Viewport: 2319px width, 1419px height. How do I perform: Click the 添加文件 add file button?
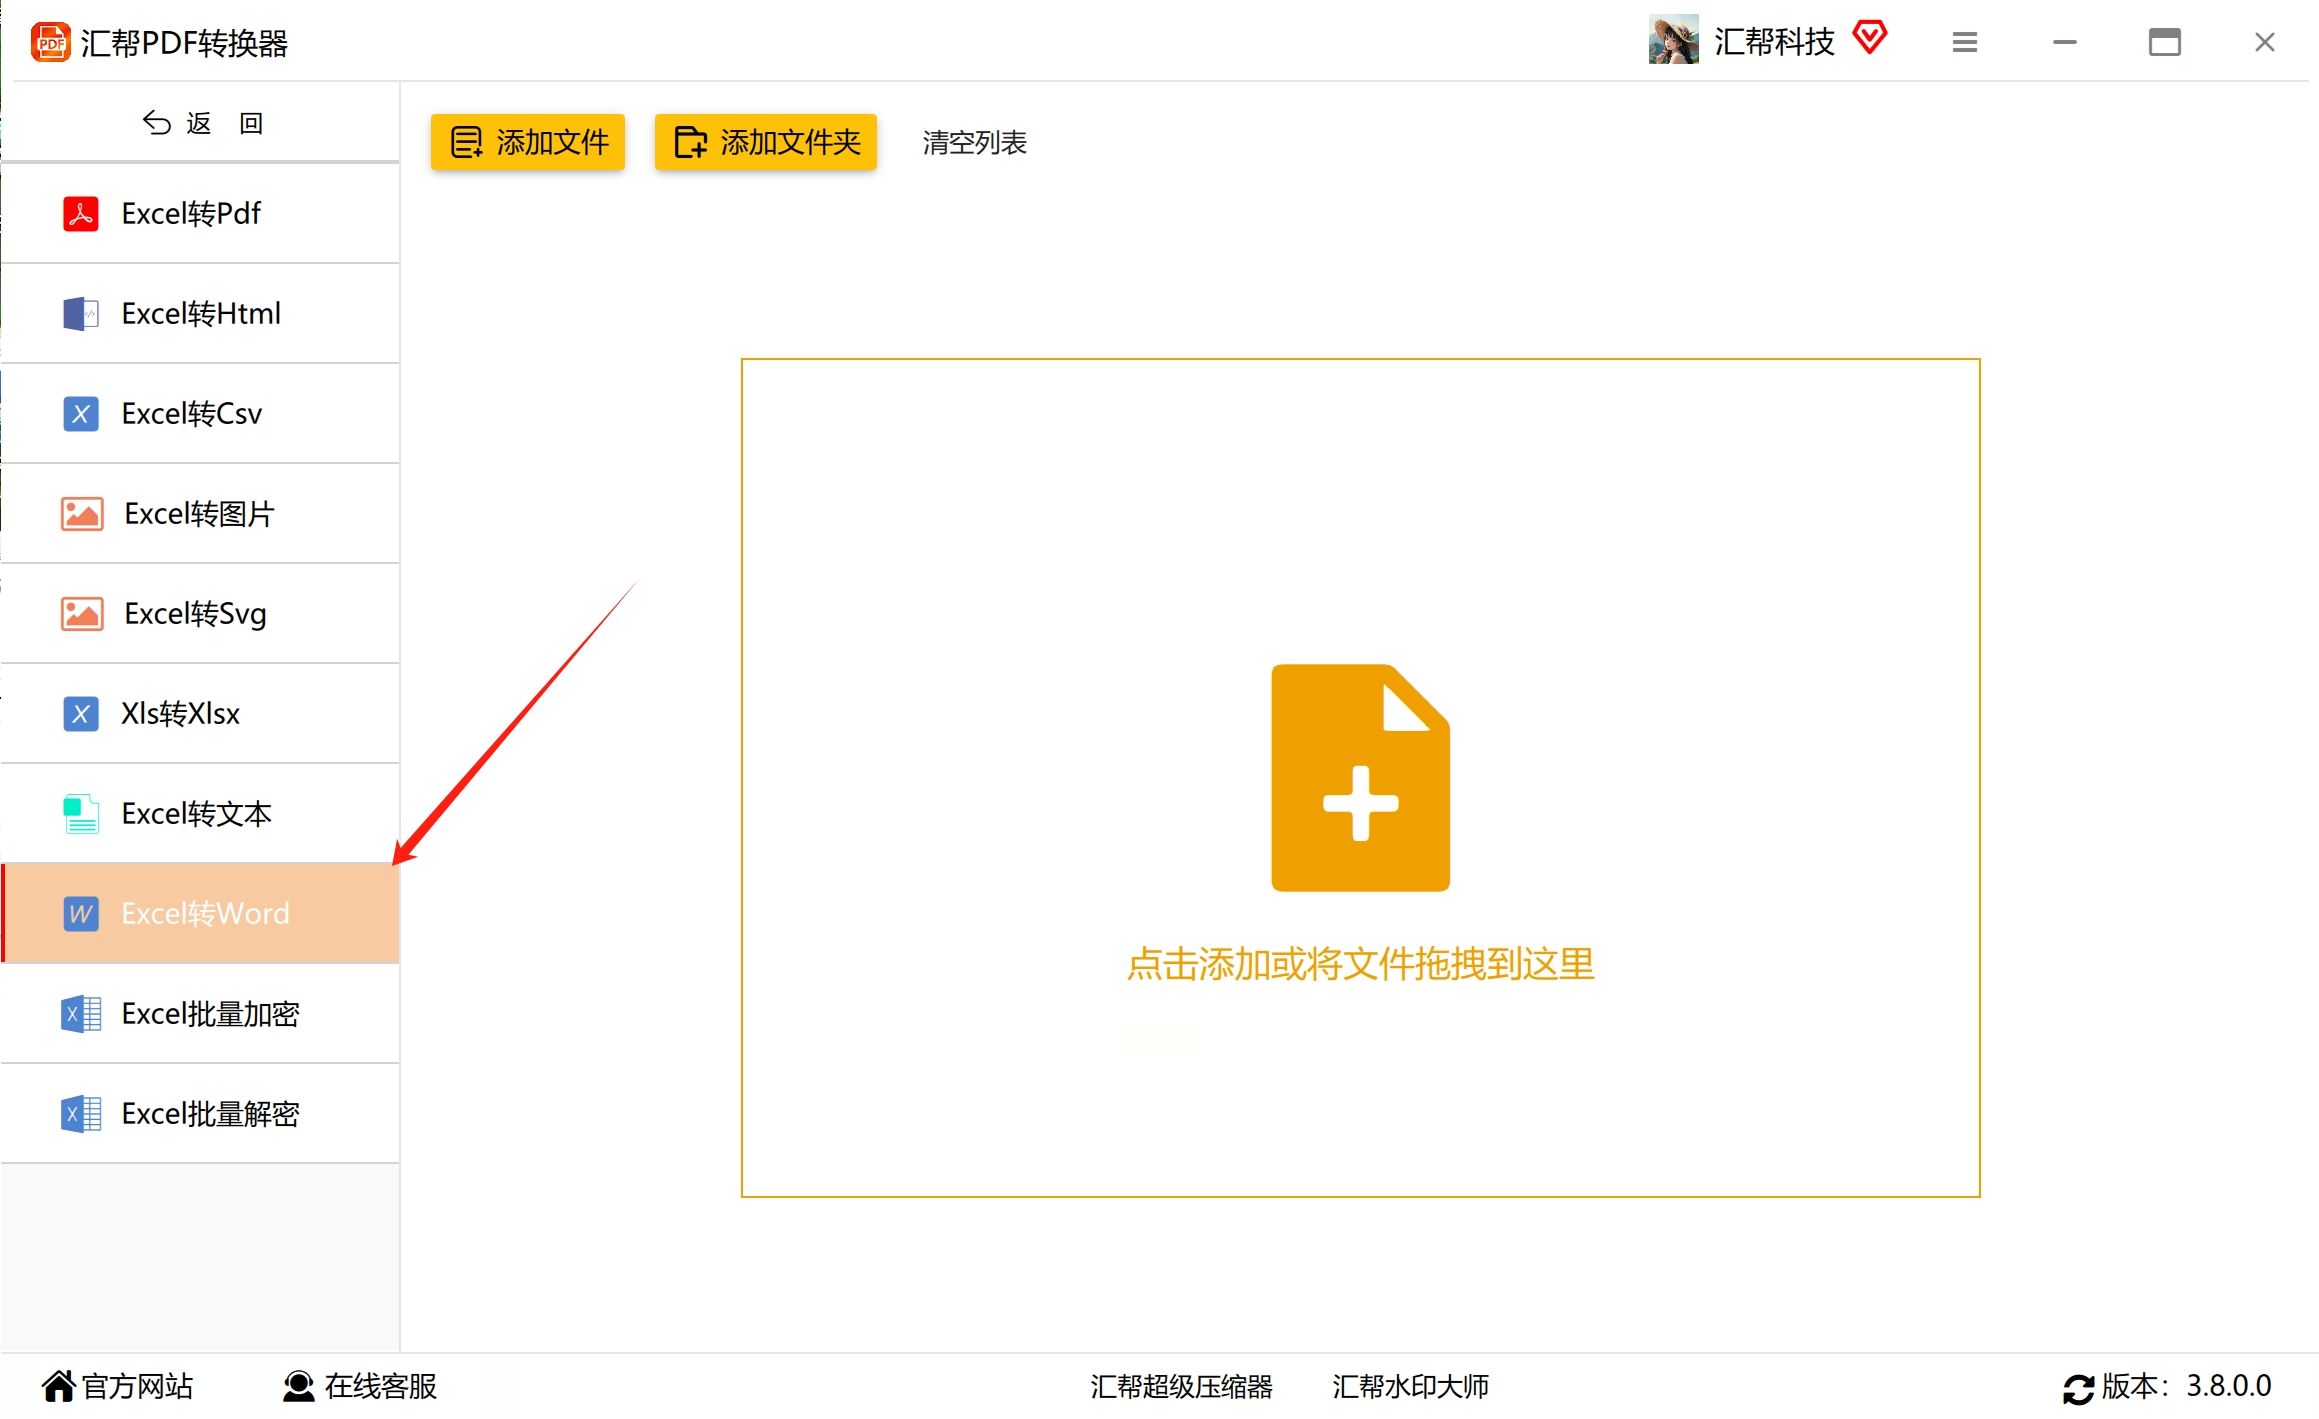click(528, 142)
